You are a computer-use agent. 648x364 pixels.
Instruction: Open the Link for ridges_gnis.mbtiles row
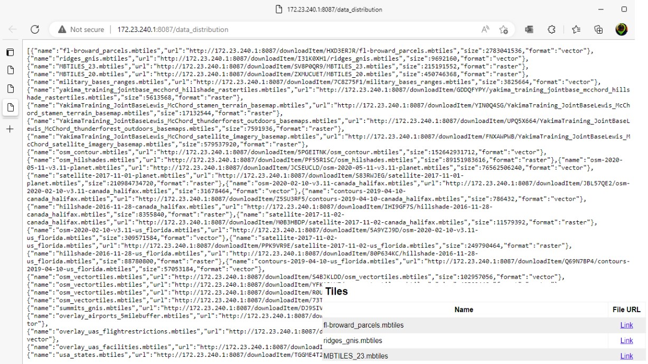[627, 340]
